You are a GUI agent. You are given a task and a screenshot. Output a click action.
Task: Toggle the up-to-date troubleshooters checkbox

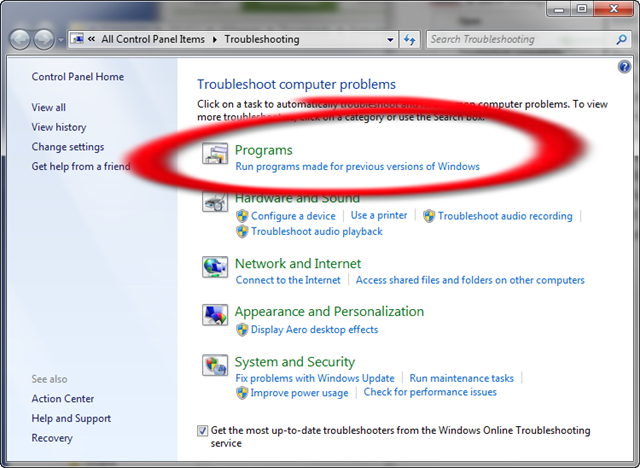tap(202, 430)
